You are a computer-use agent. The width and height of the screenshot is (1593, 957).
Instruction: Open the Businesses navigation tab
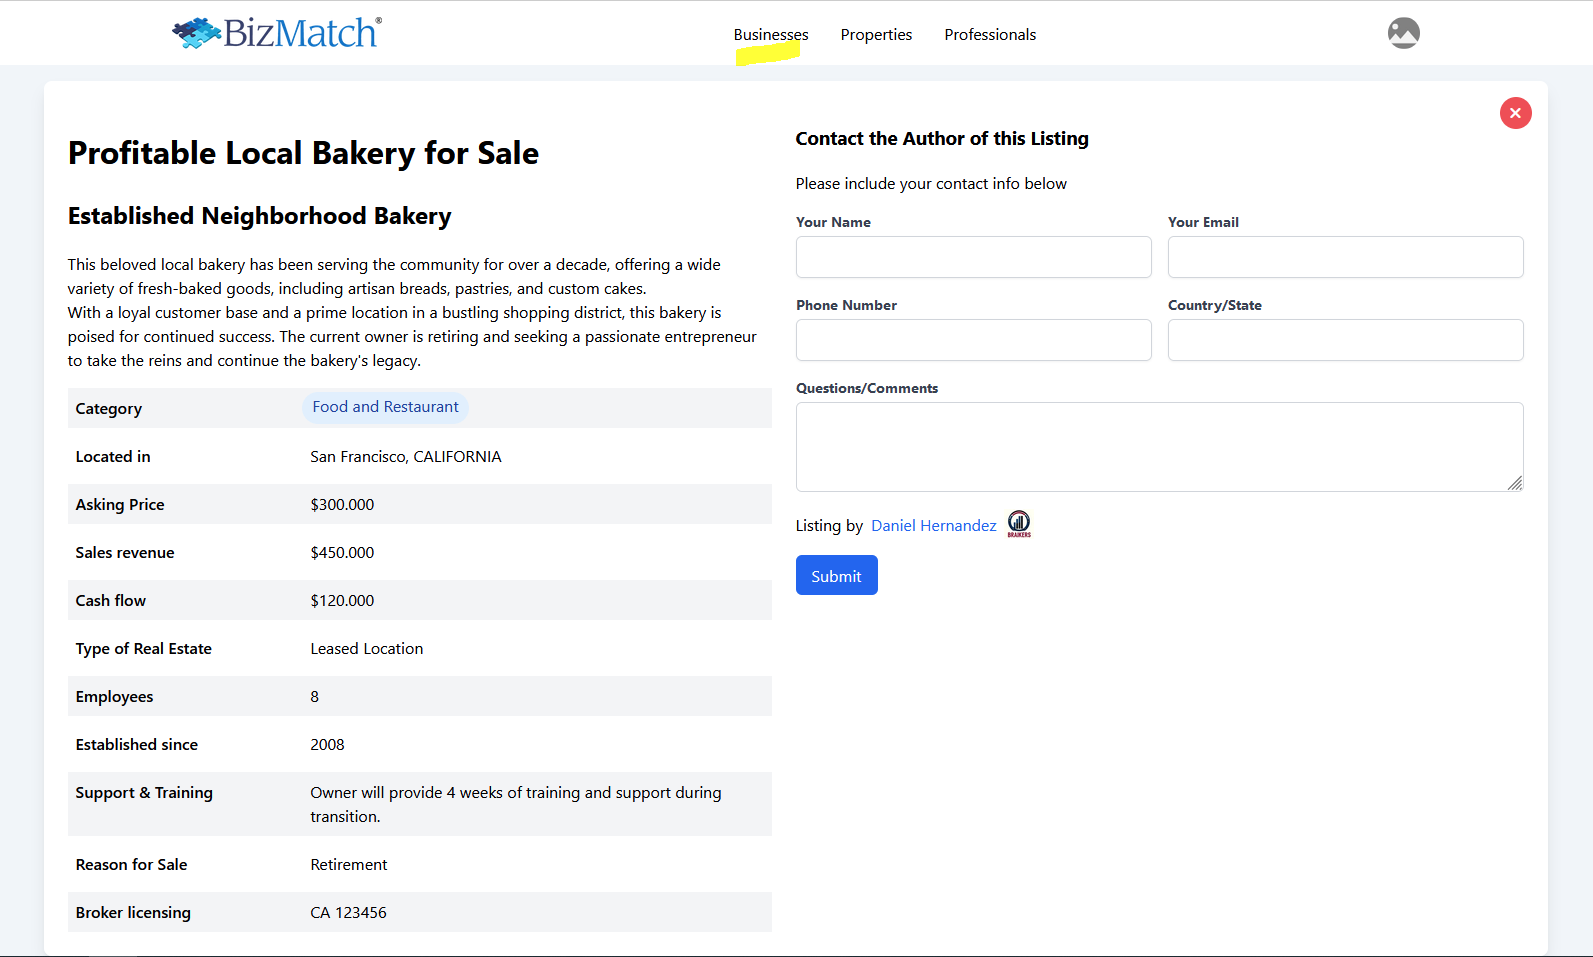pyautogui.click(x=770, y=35)
